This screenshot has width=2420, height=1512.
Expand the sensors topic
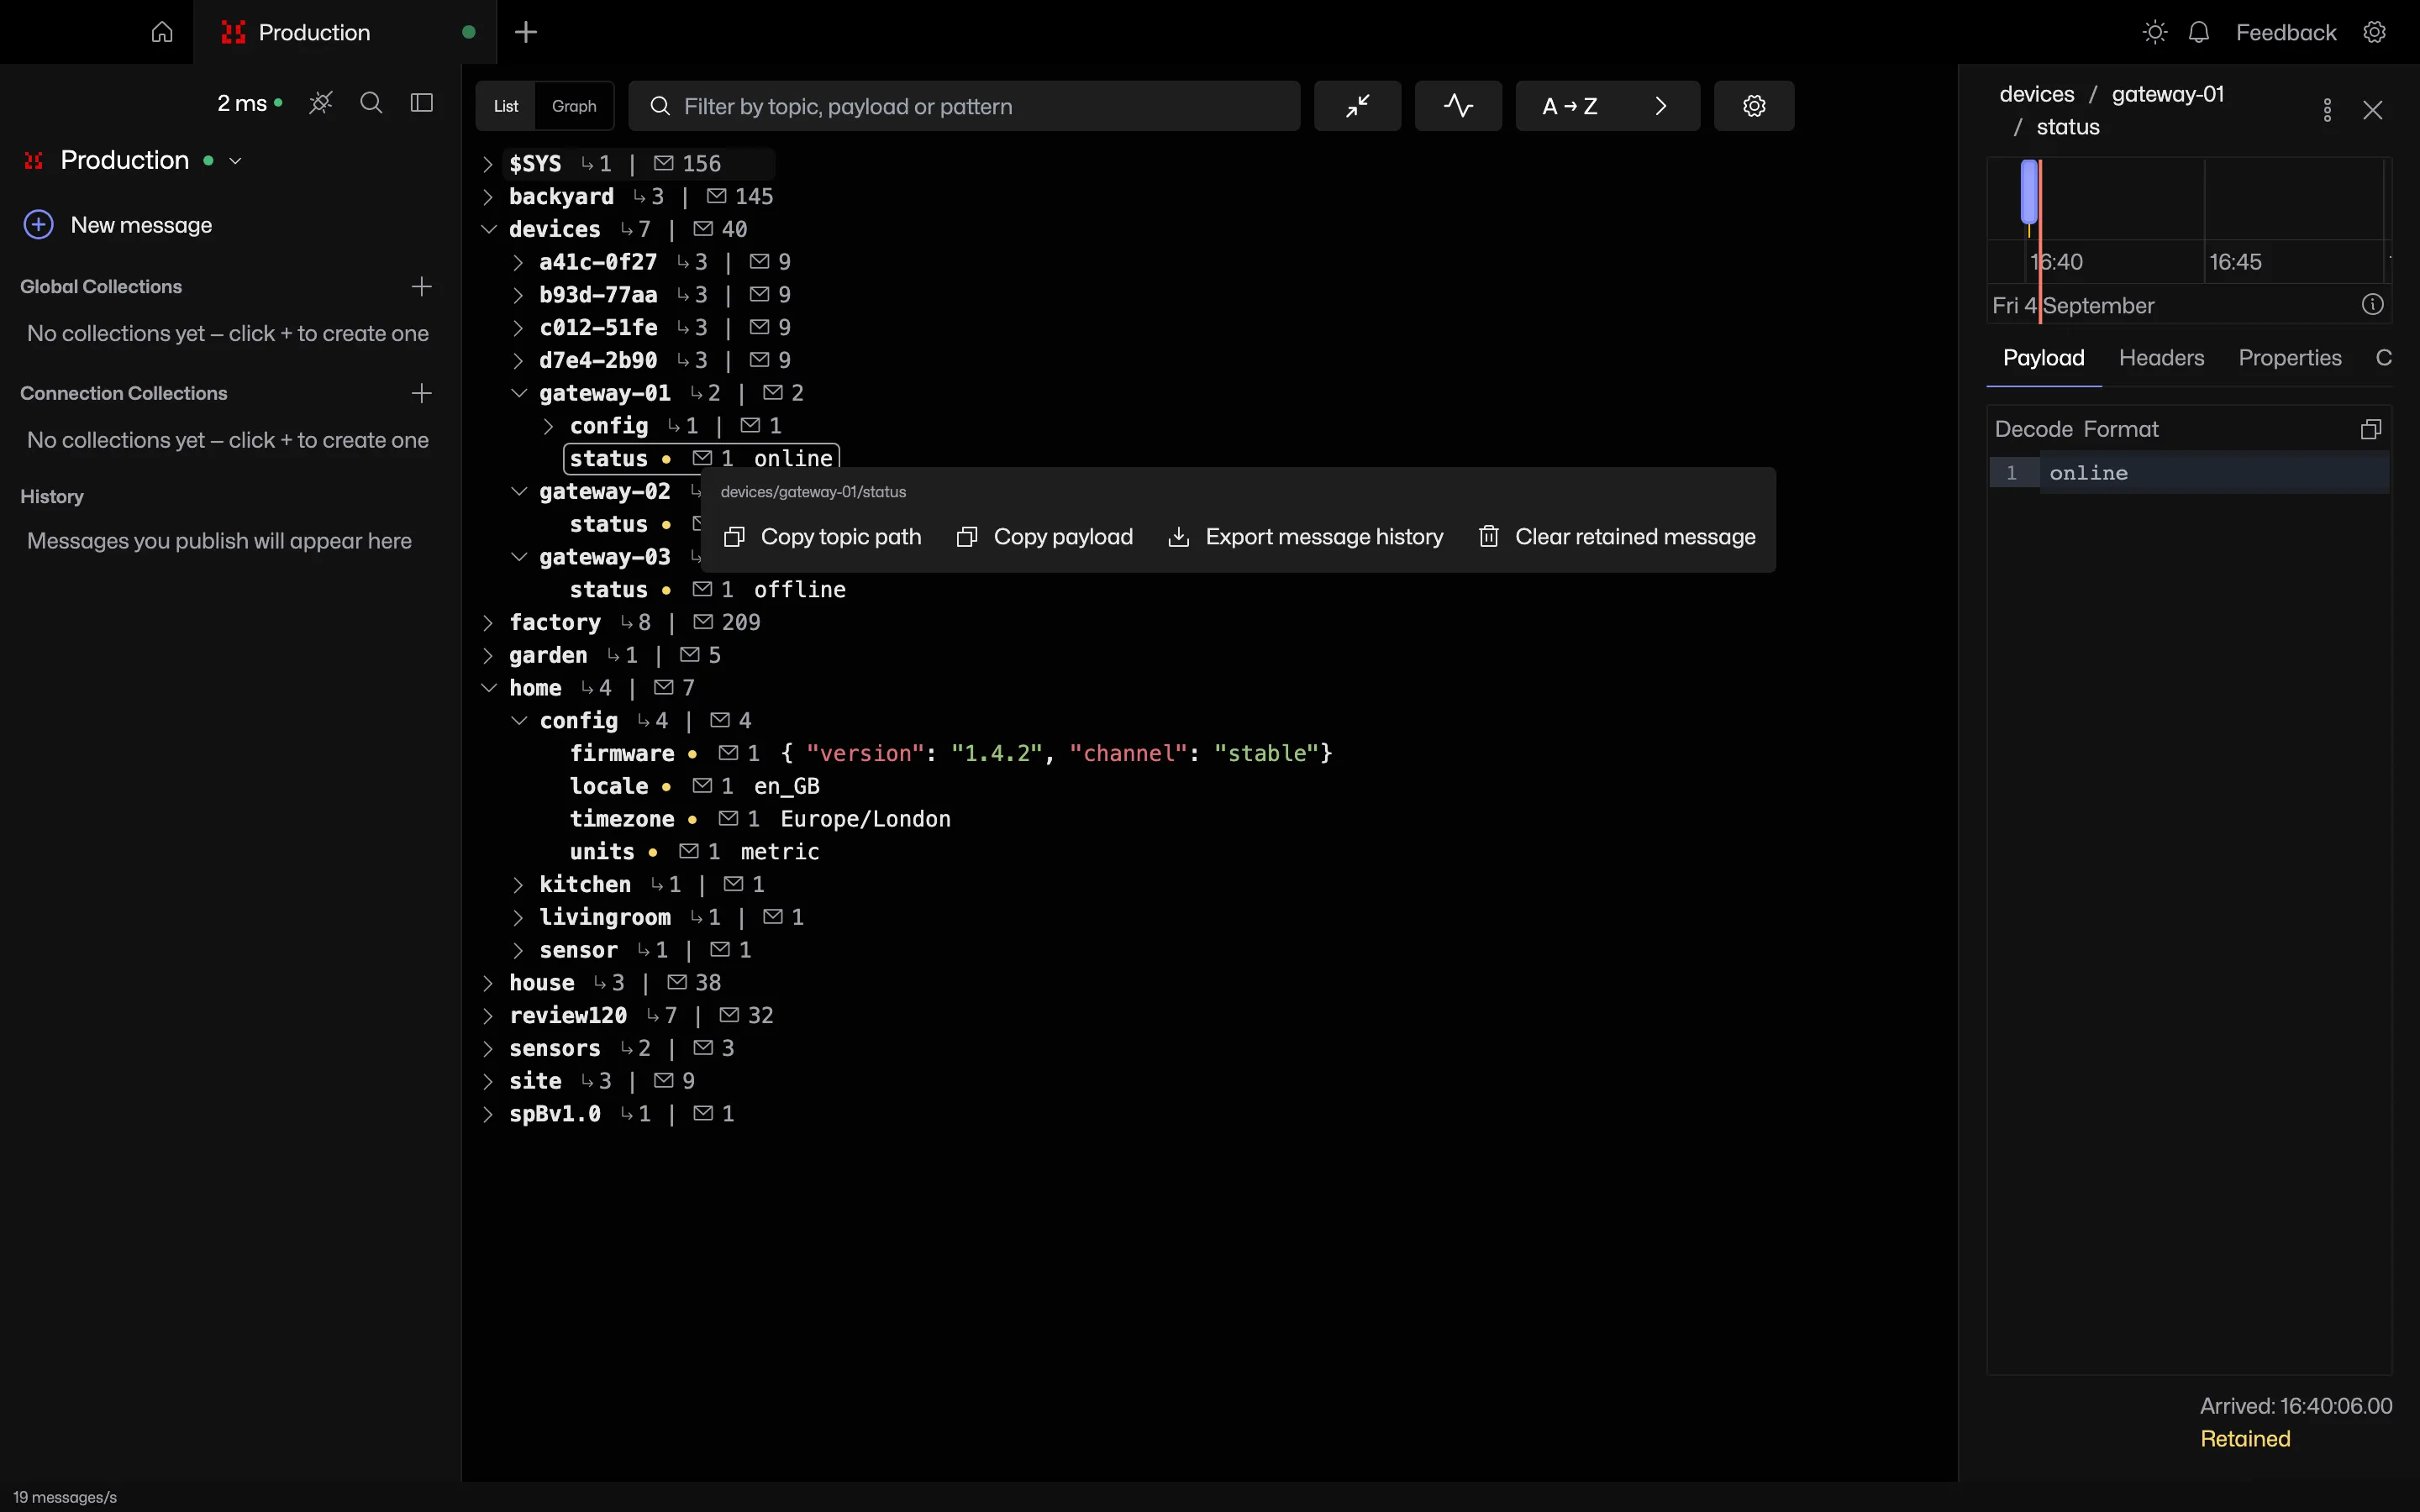(488, 1049)
